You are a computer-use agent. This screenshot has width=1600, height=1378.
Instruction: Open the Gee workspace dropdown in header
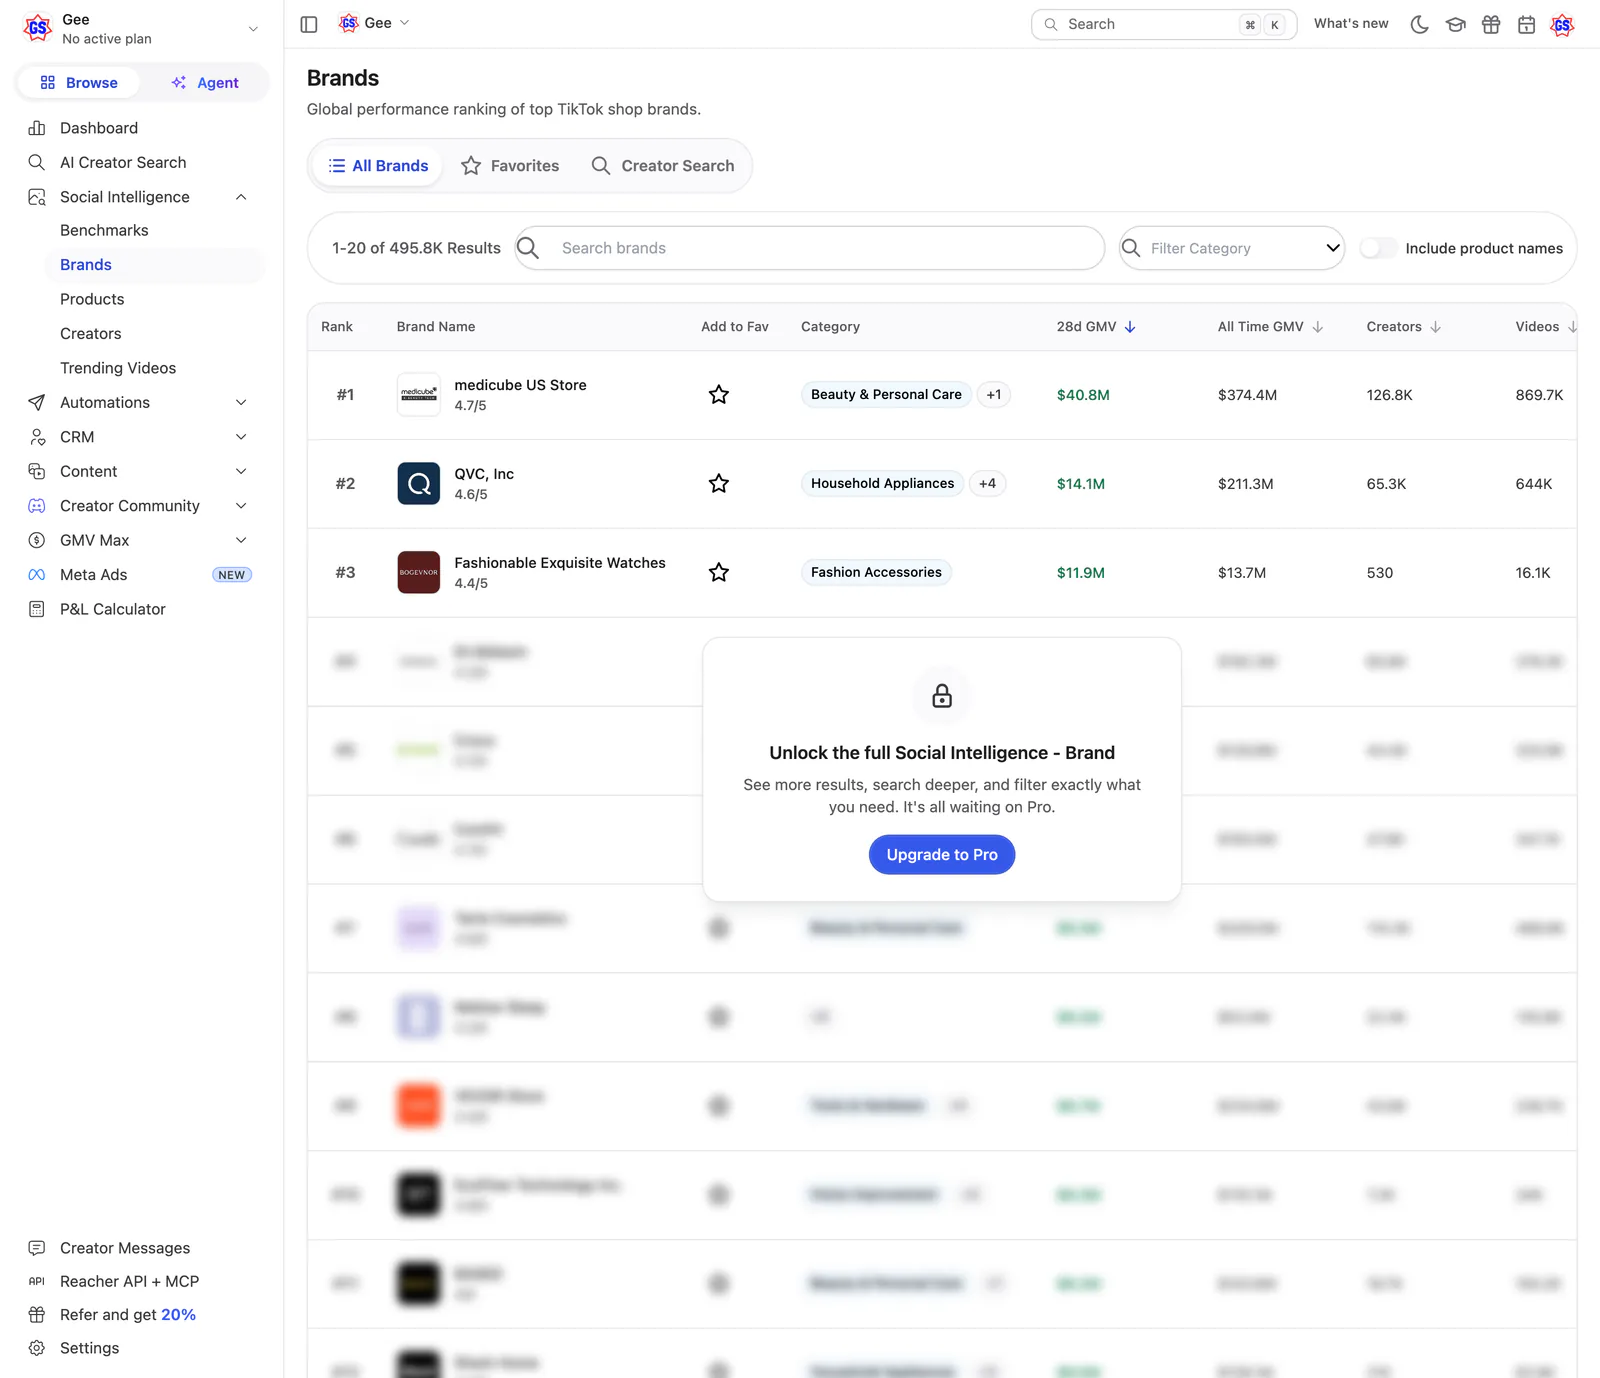[375, 23]
